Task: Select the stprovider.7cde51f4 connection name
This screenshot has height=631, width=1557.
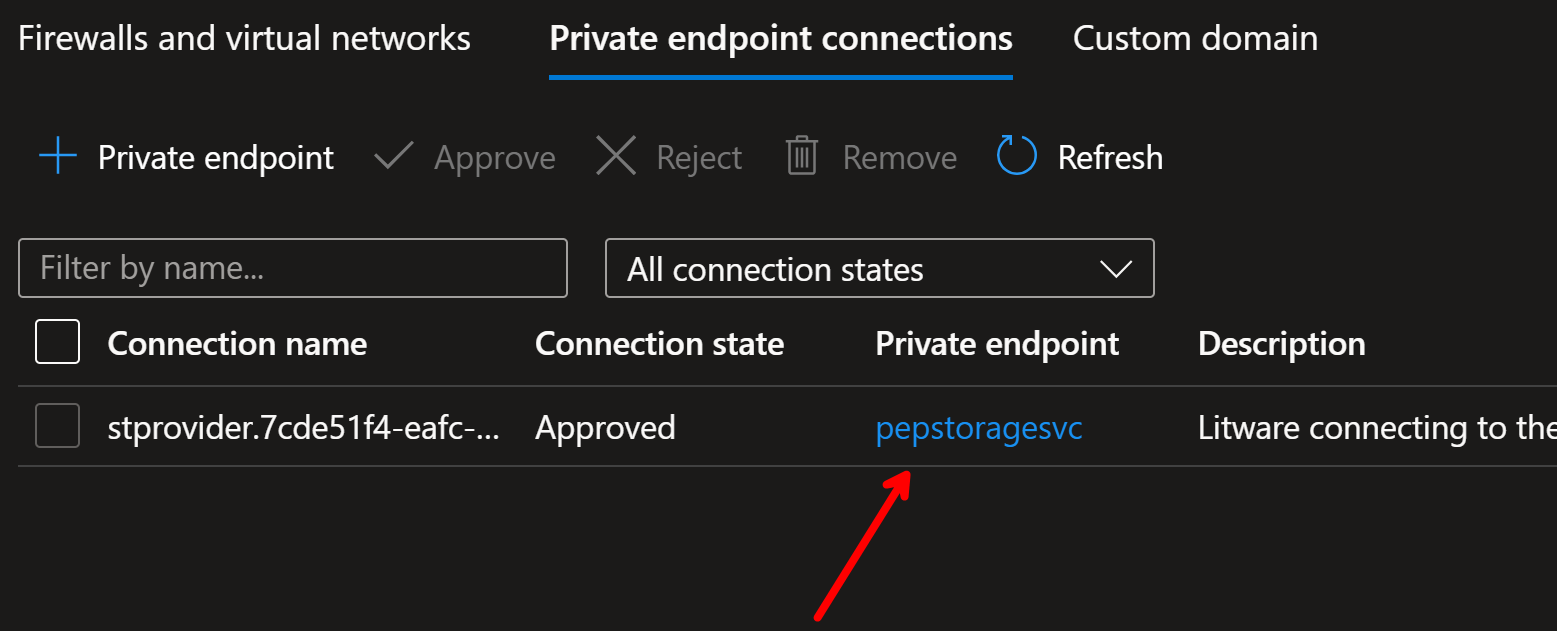Action: tap(304, 428)
